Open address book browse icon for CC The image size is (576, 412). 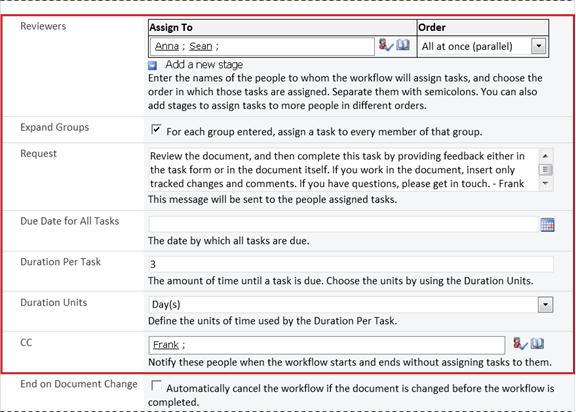(x=537, y=343)
